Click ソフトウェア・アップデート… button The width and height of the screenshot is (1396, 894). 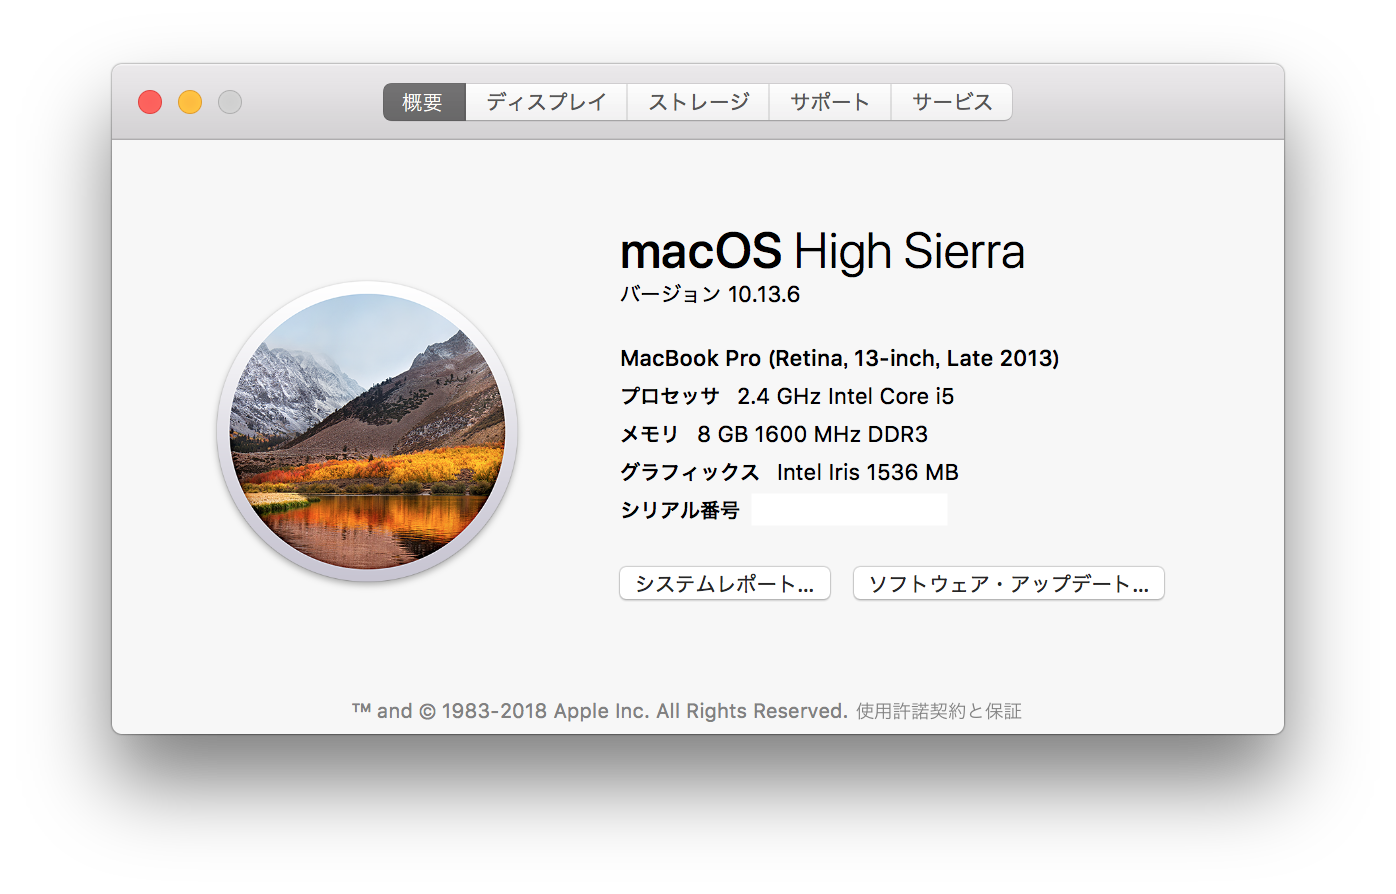(x=1008, y=584)
